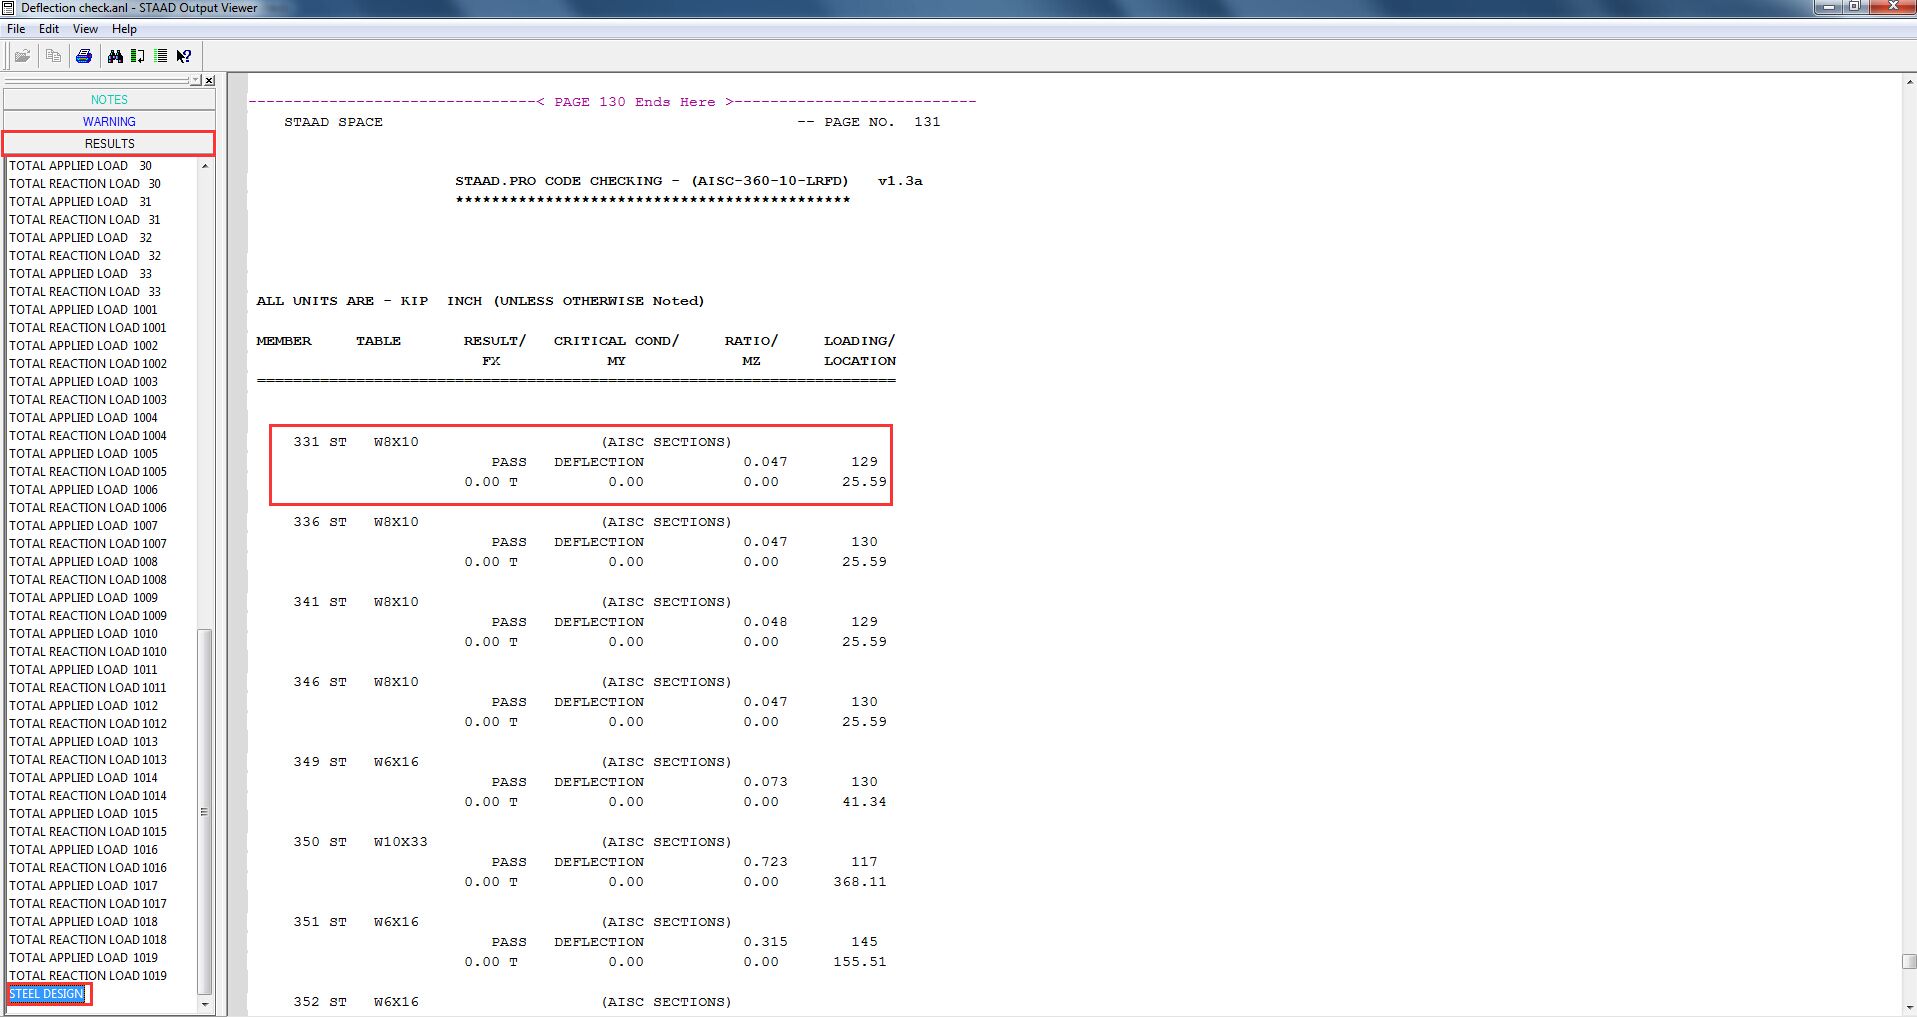Click the WARNING section button

pos(109,122)
